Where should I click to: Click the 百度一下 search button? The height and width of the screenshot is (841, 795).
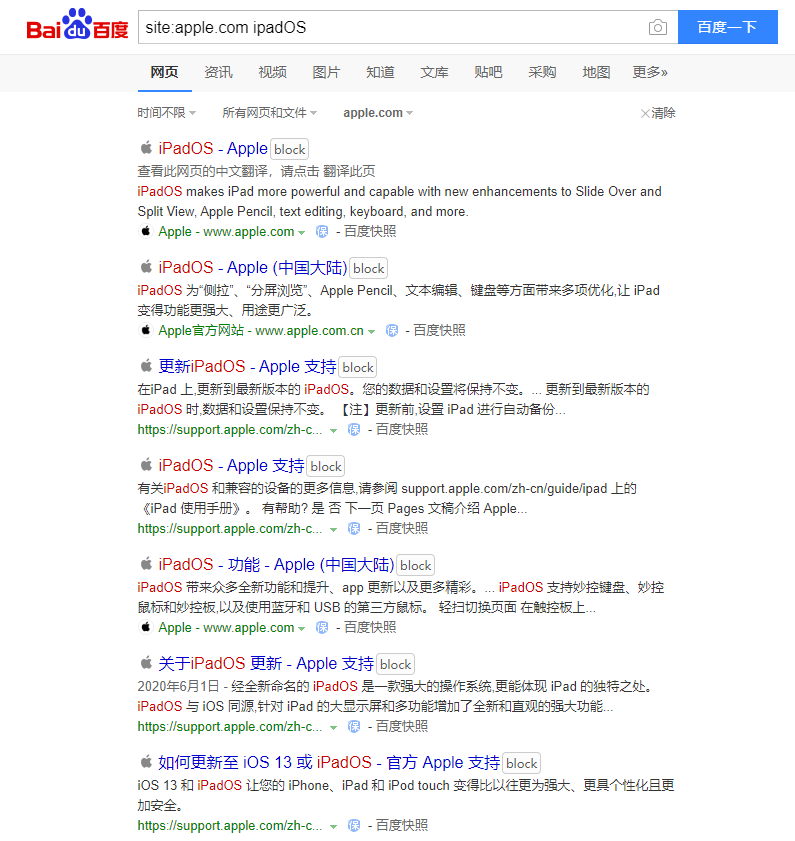click(x=727, y=27)
